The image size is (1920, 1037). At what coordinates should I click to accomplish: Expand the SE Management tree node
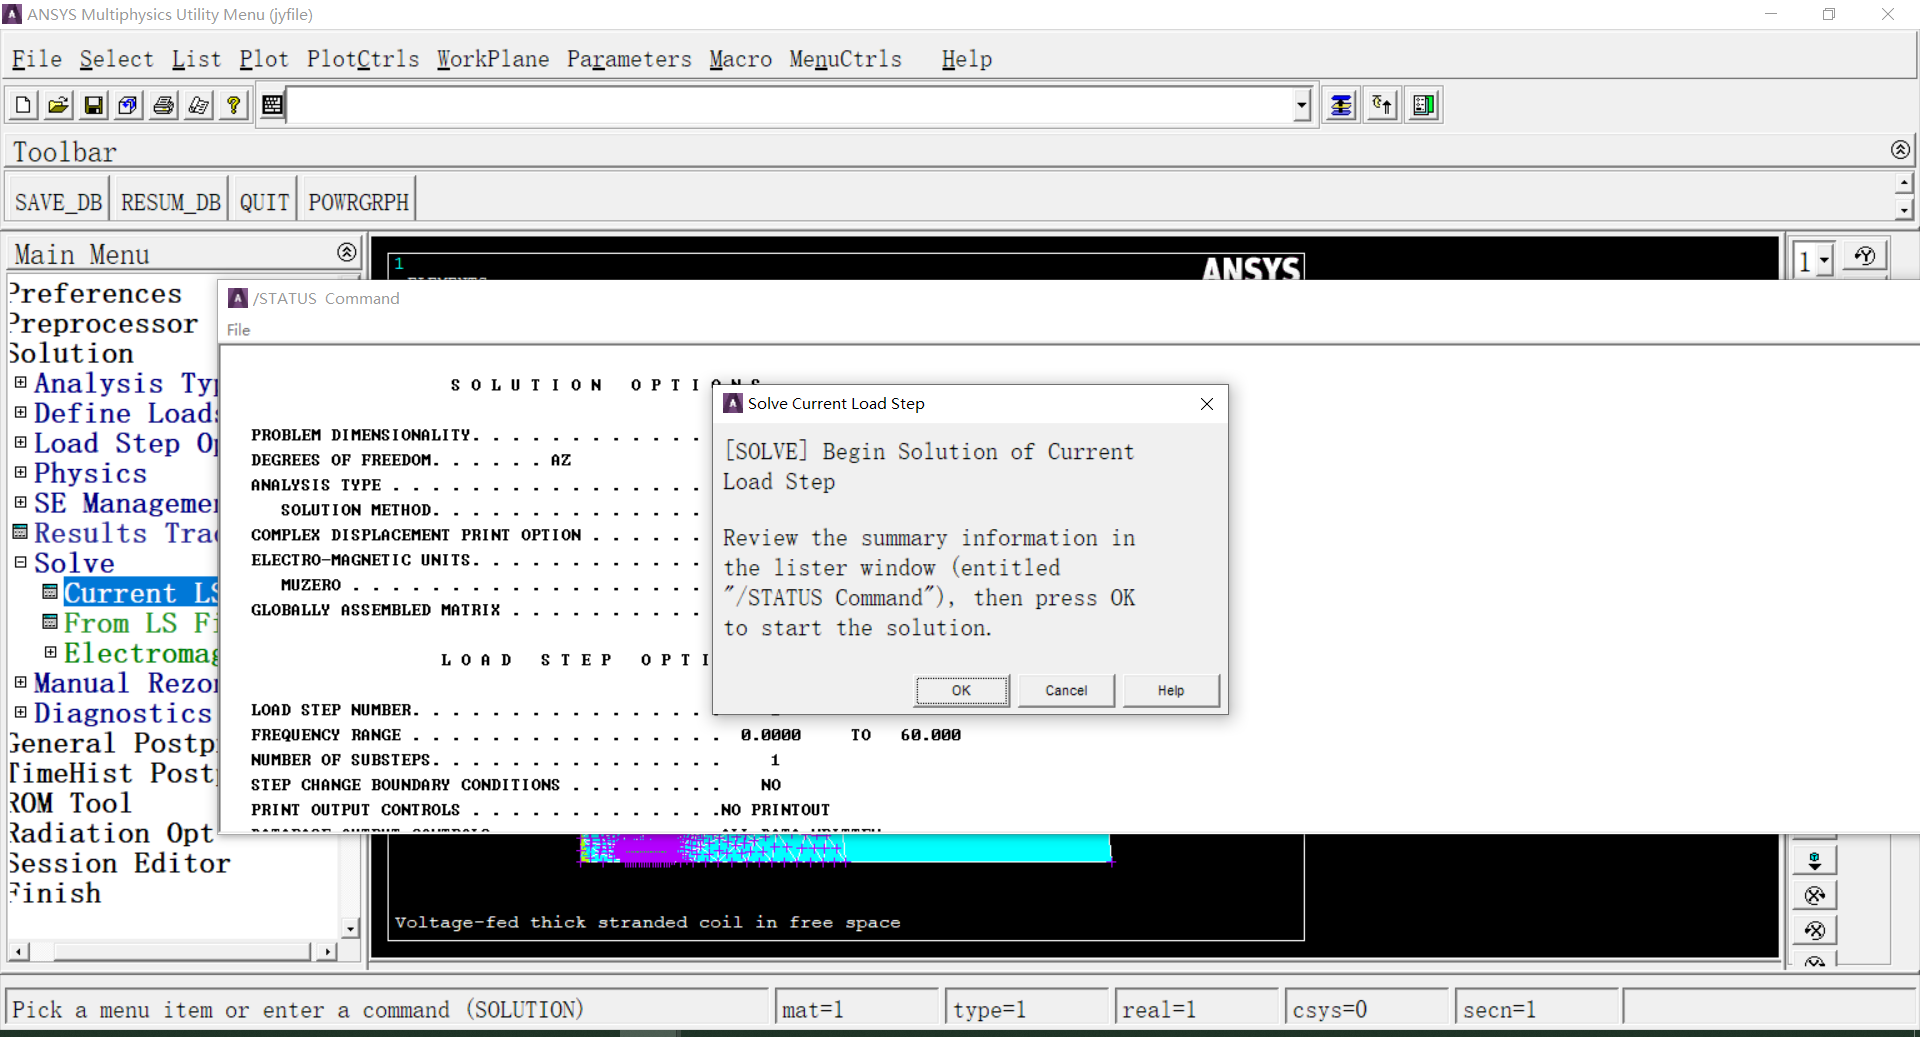coord(20,502)
